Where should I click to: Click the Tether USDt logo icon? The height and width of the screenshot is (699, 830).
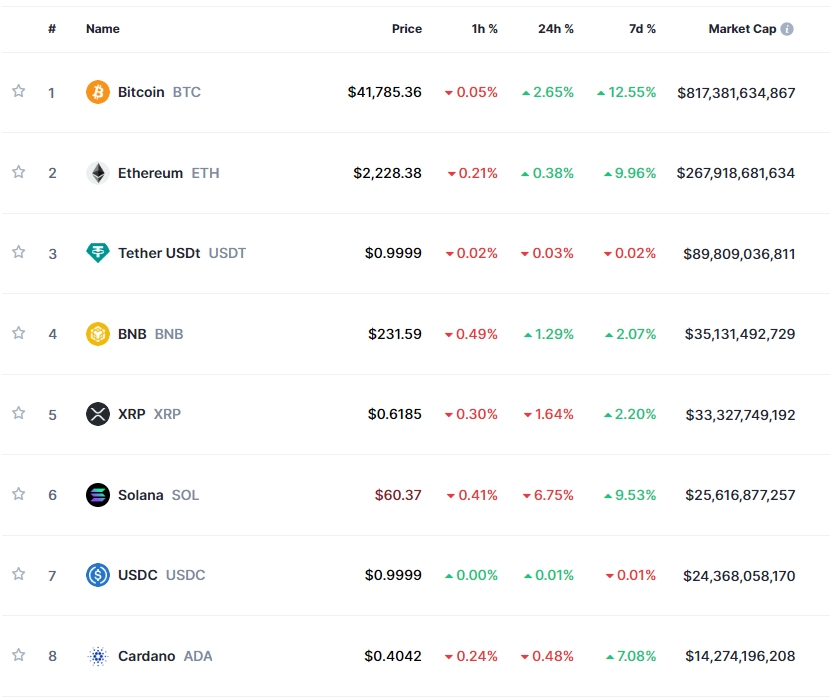pos(97,253)
